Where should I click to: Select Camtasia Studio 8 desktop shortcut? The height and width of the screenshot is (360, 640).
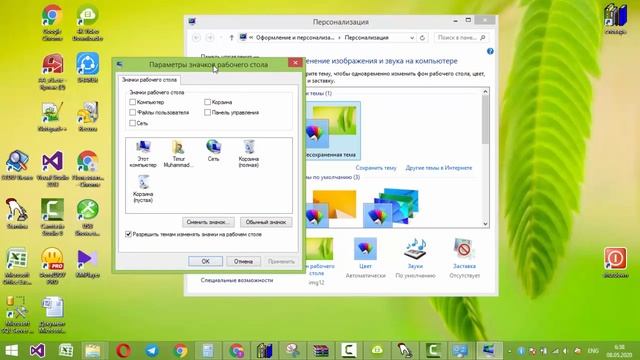click(x=52, y=217)
